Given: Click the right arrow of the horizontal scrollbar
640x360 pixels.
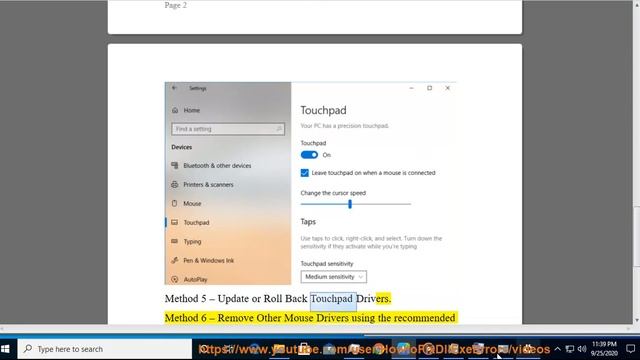Looking at the screenshot, I should 630,329.
